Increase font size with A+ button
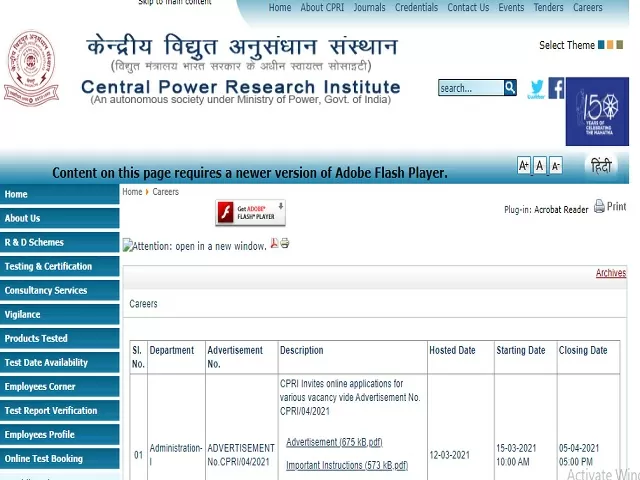The image size is (640, 480). click(524, 166)
